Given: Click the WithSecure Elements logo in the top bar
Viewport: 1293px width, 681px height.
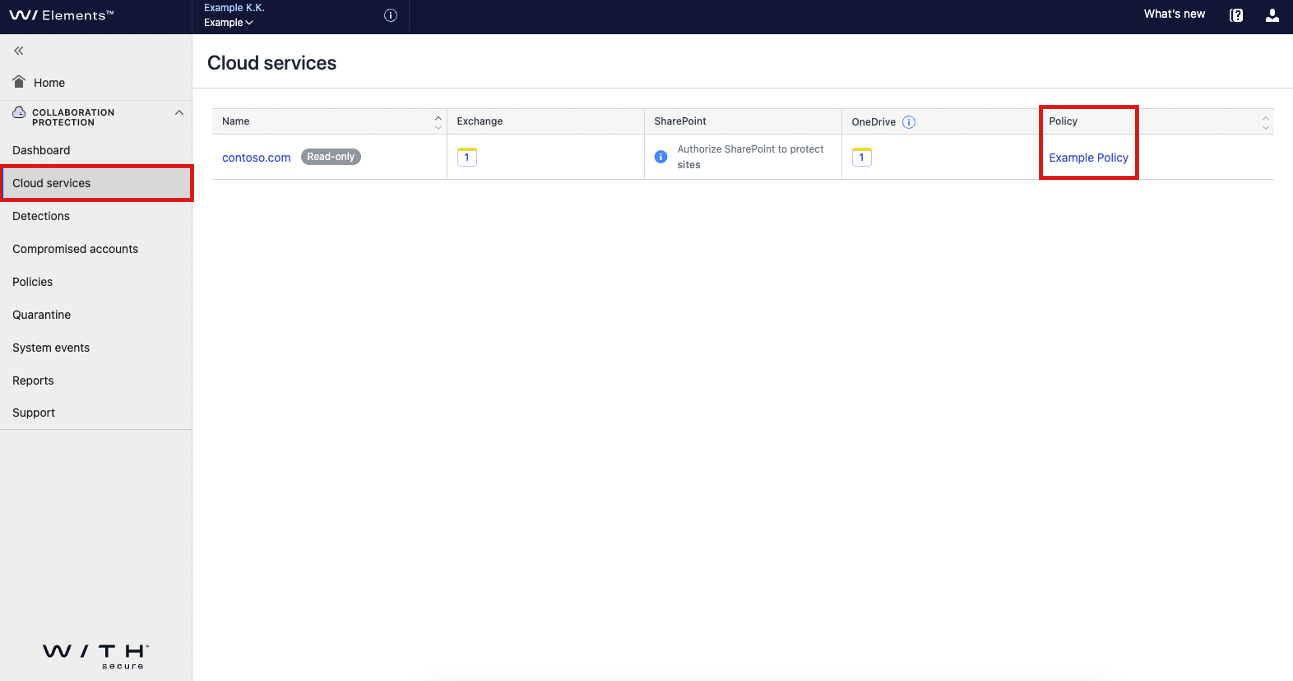Looking at the screenshot, I should pyautogui.click(x=61, y=15).
